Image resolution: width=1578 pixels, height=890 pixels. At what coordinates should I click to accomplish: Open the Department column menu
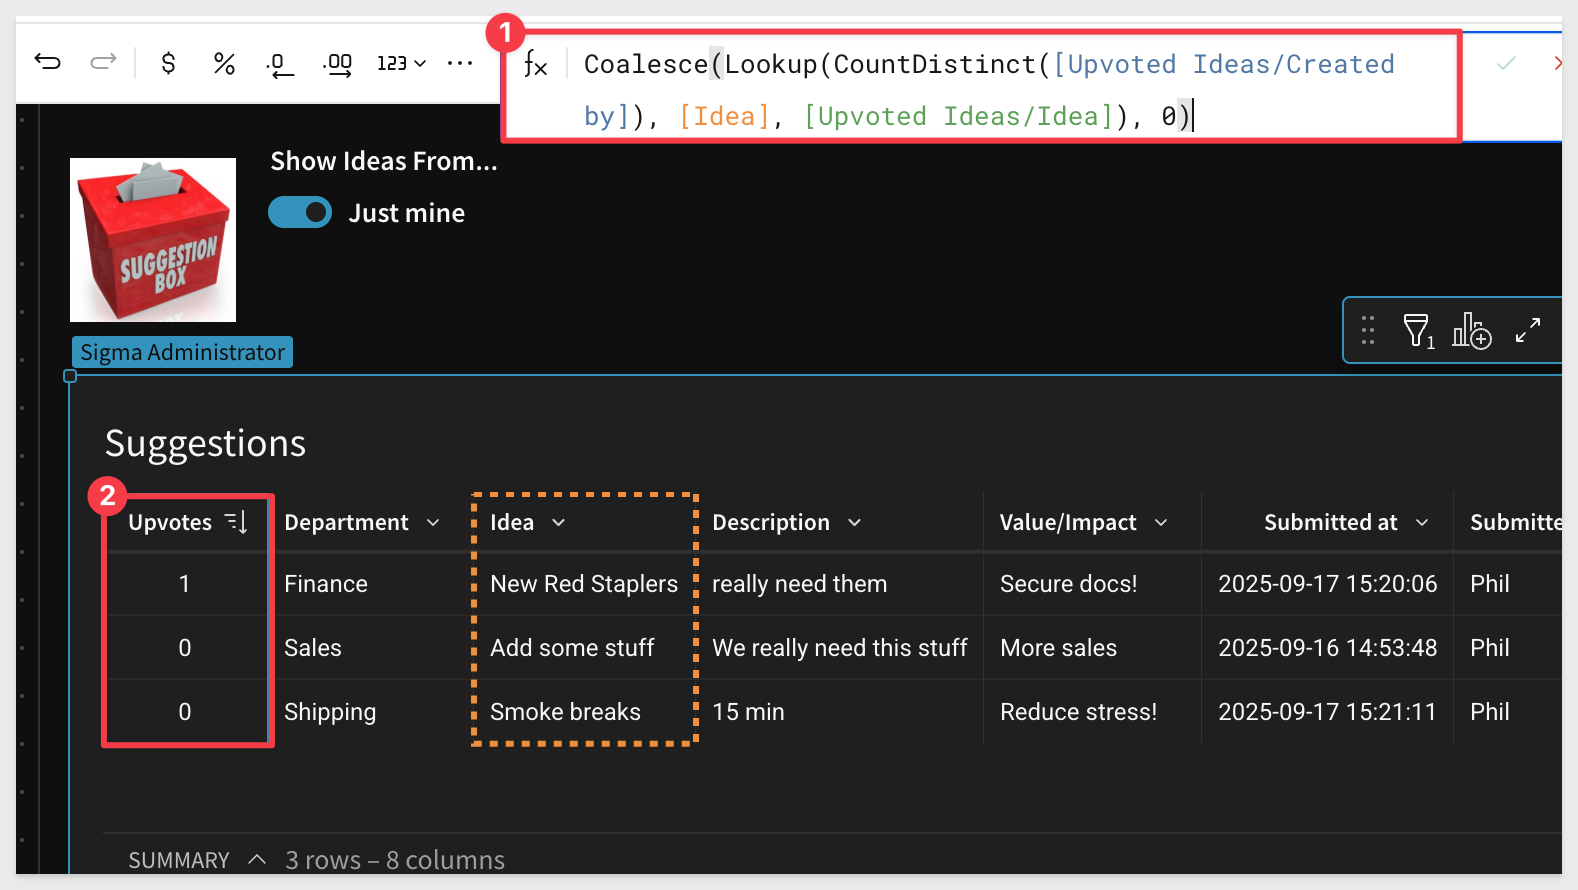tap(433, 523)
